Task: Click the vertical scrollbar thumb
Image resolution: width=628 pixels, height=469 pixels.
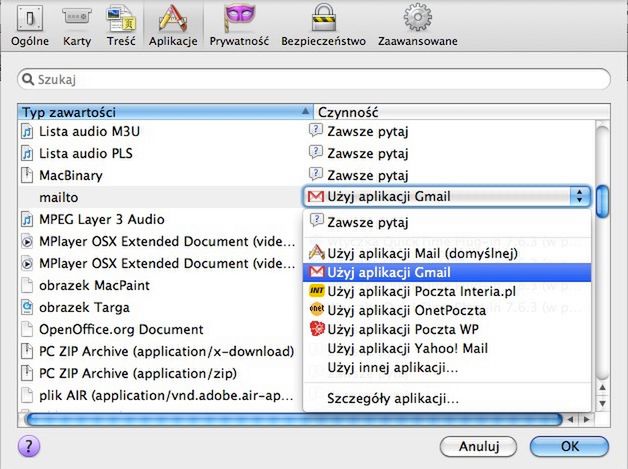Action: point(602,201)
